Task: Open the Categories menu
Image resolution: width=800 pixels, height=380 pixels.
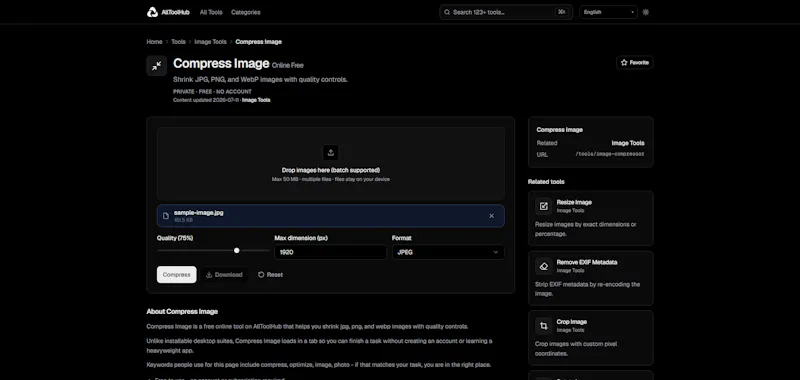Action: pos(245,12)
